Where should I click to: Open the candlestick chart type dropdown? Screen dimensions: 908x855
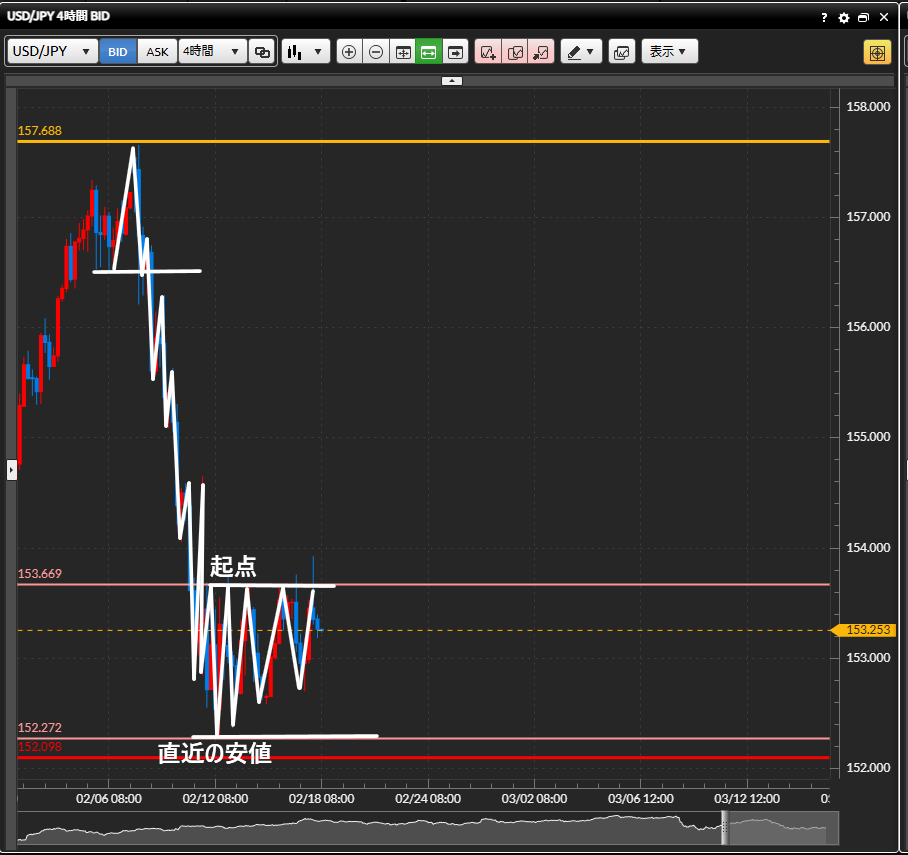(x=306, y=52)
